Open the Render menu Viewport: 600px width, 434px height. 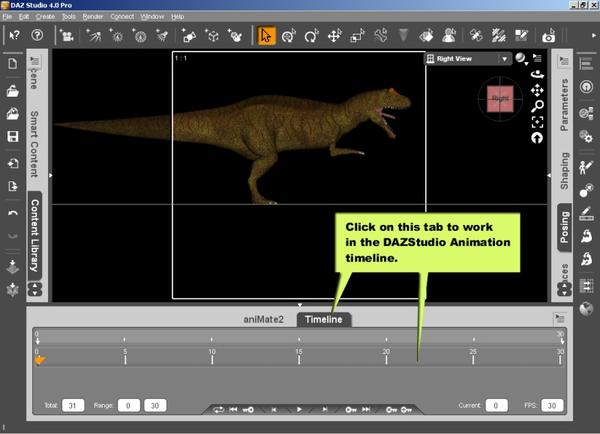click(93, 17)
